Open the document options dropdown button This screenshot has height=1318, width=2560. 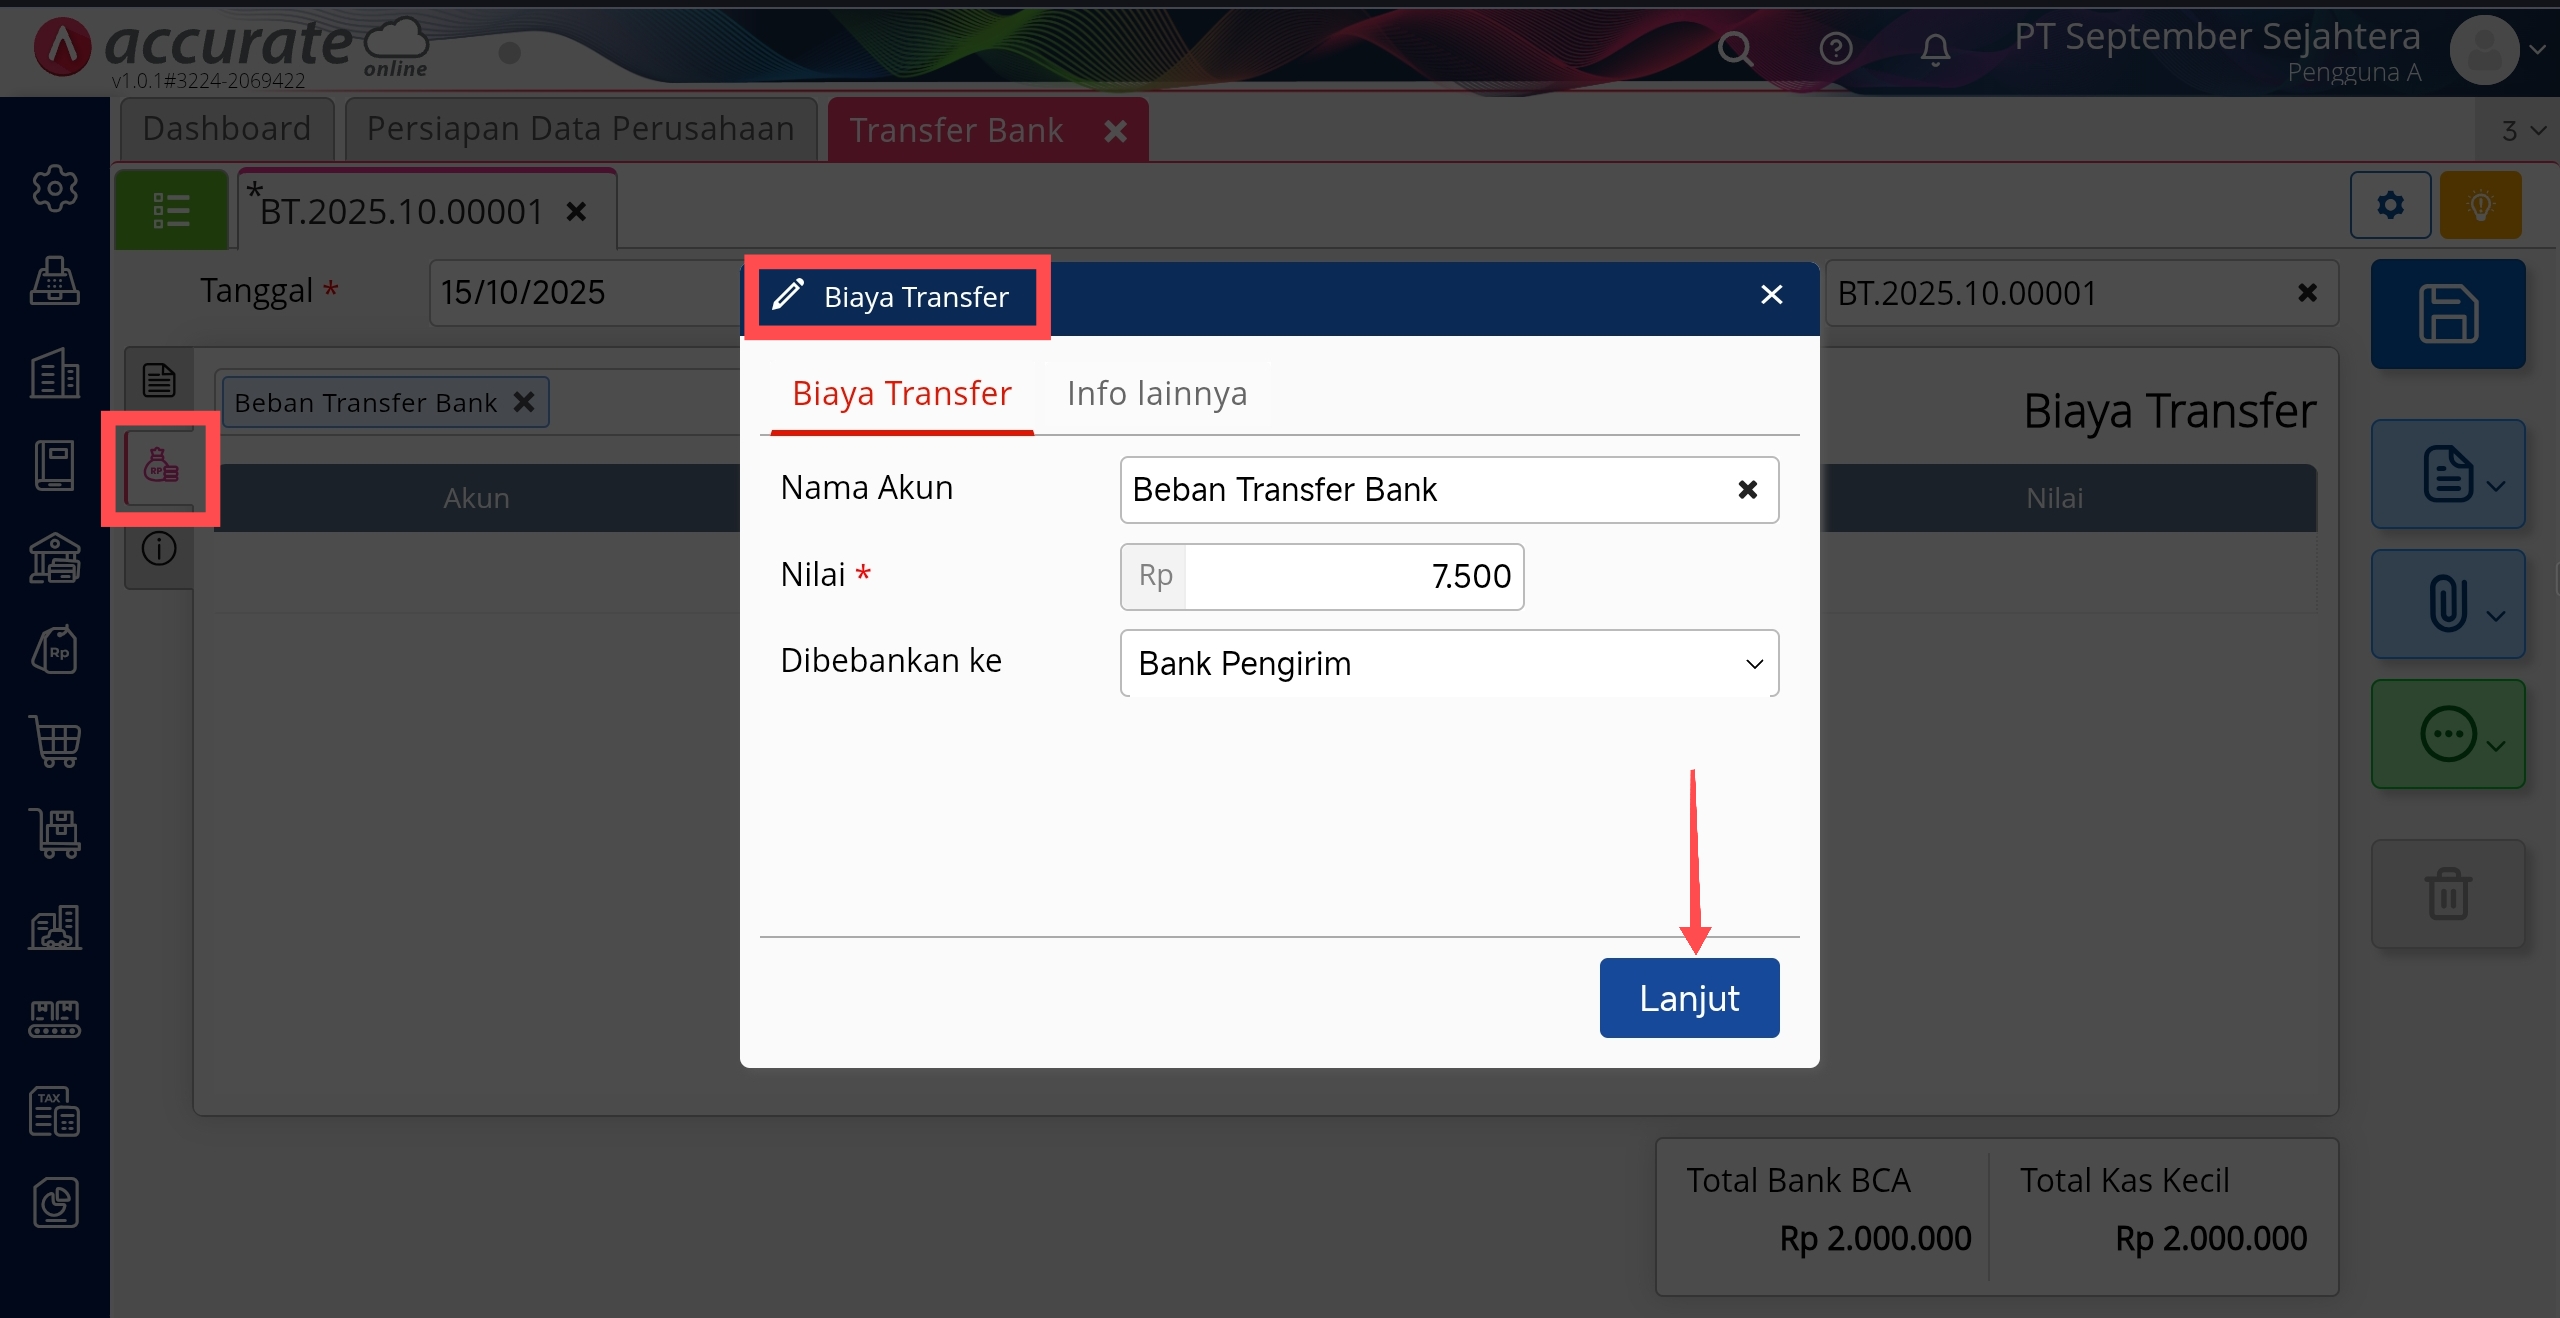point(2448,474)
